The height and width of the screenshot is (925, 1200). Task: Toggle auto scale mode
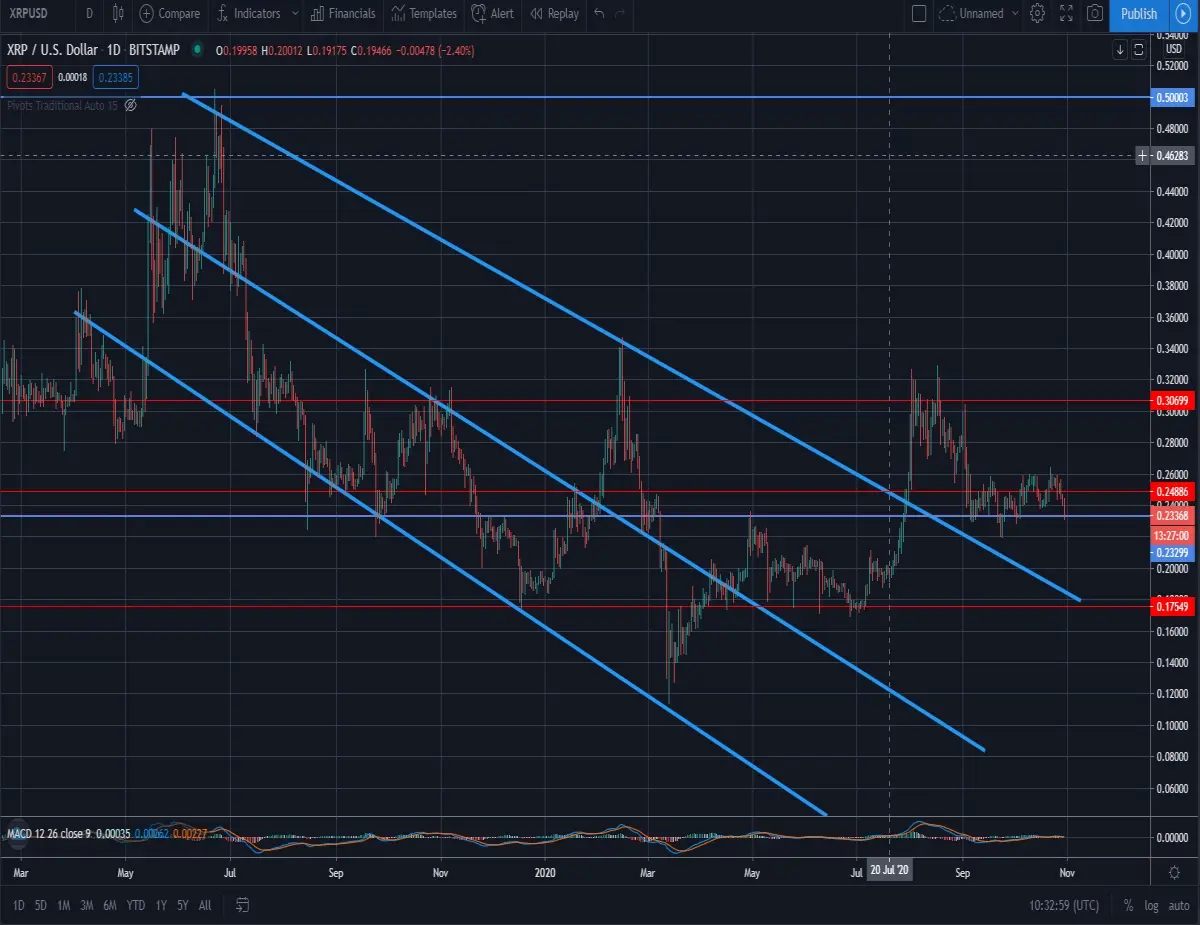[x=1179, y=905]
